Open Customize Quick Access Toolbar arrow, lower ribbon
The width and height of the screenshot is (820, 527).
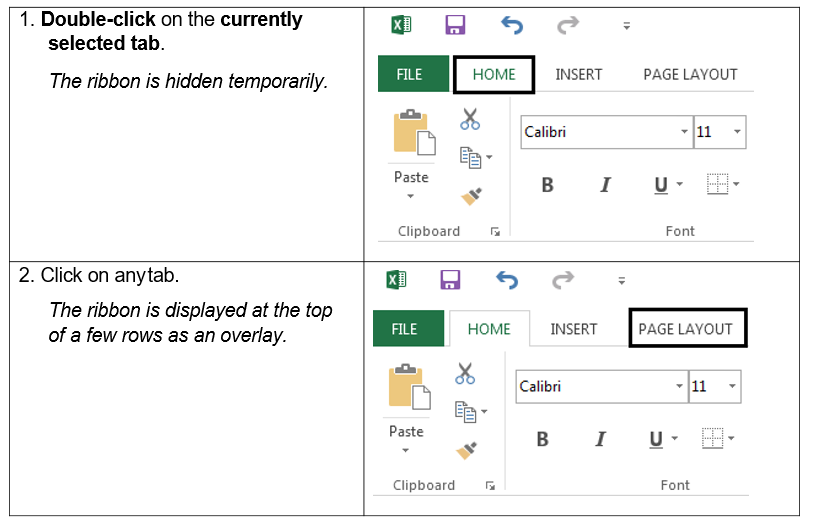coord(621,281)
